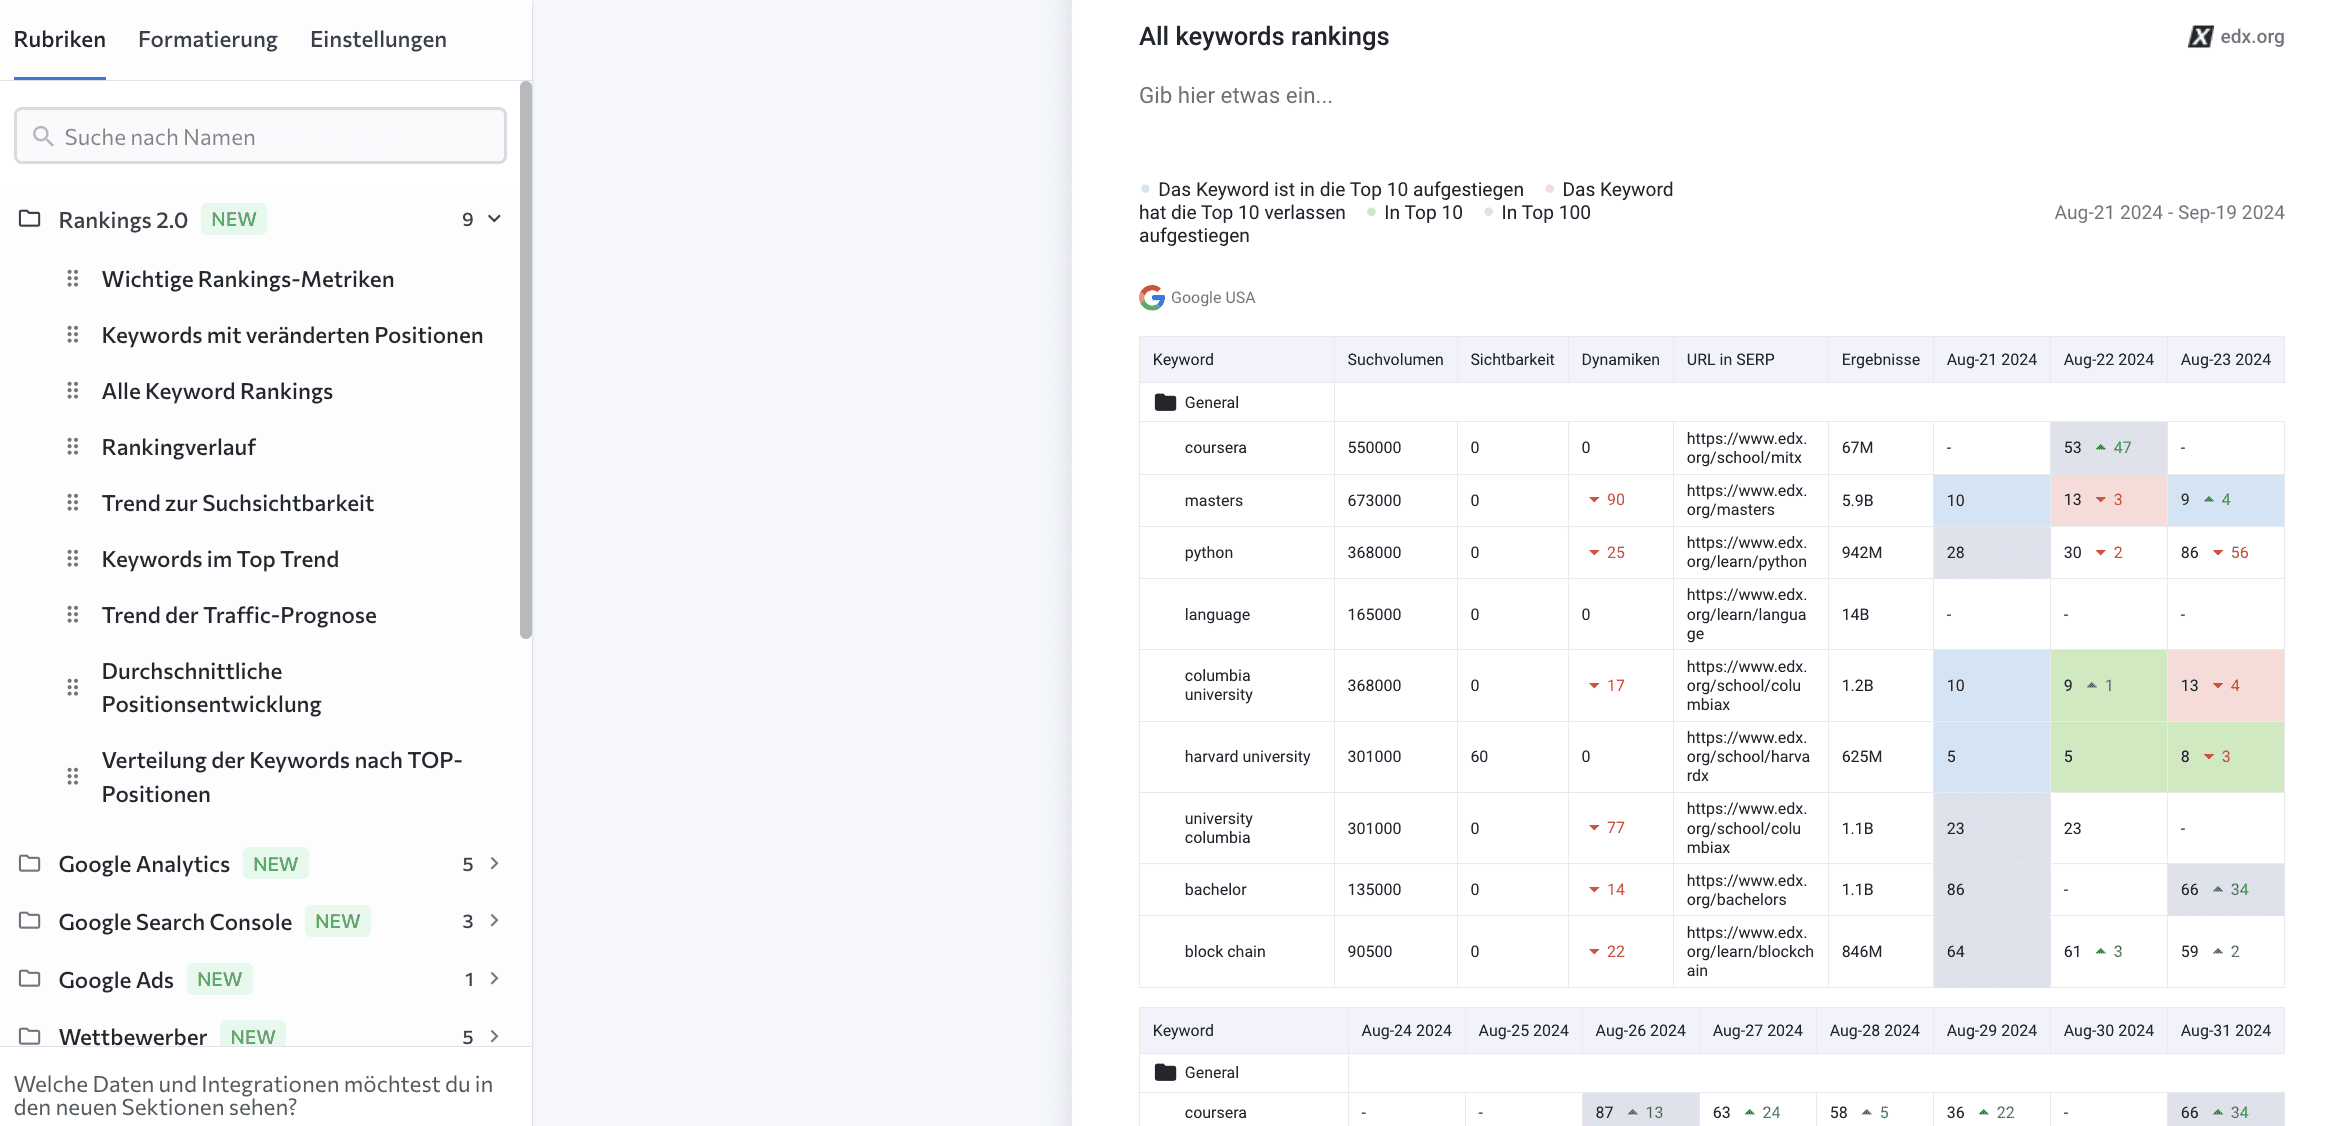This screenshot has height=1126, width=2336.
Task: Click the Aug-21 2024 - Sep-19 2024 date range
Action: pos(2169,212)
